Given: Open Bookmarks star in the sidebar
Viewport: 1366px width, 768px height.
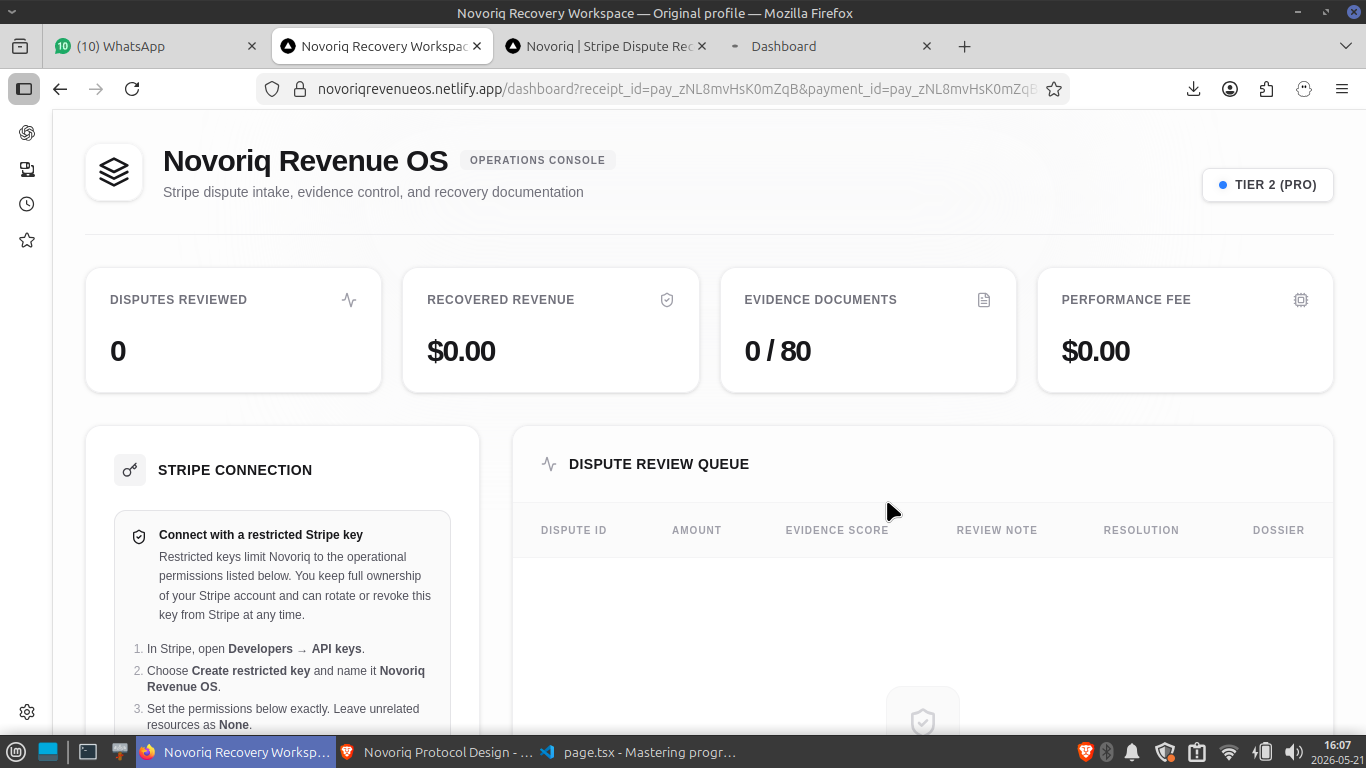Looking at the screenshot, I should 27,240.
